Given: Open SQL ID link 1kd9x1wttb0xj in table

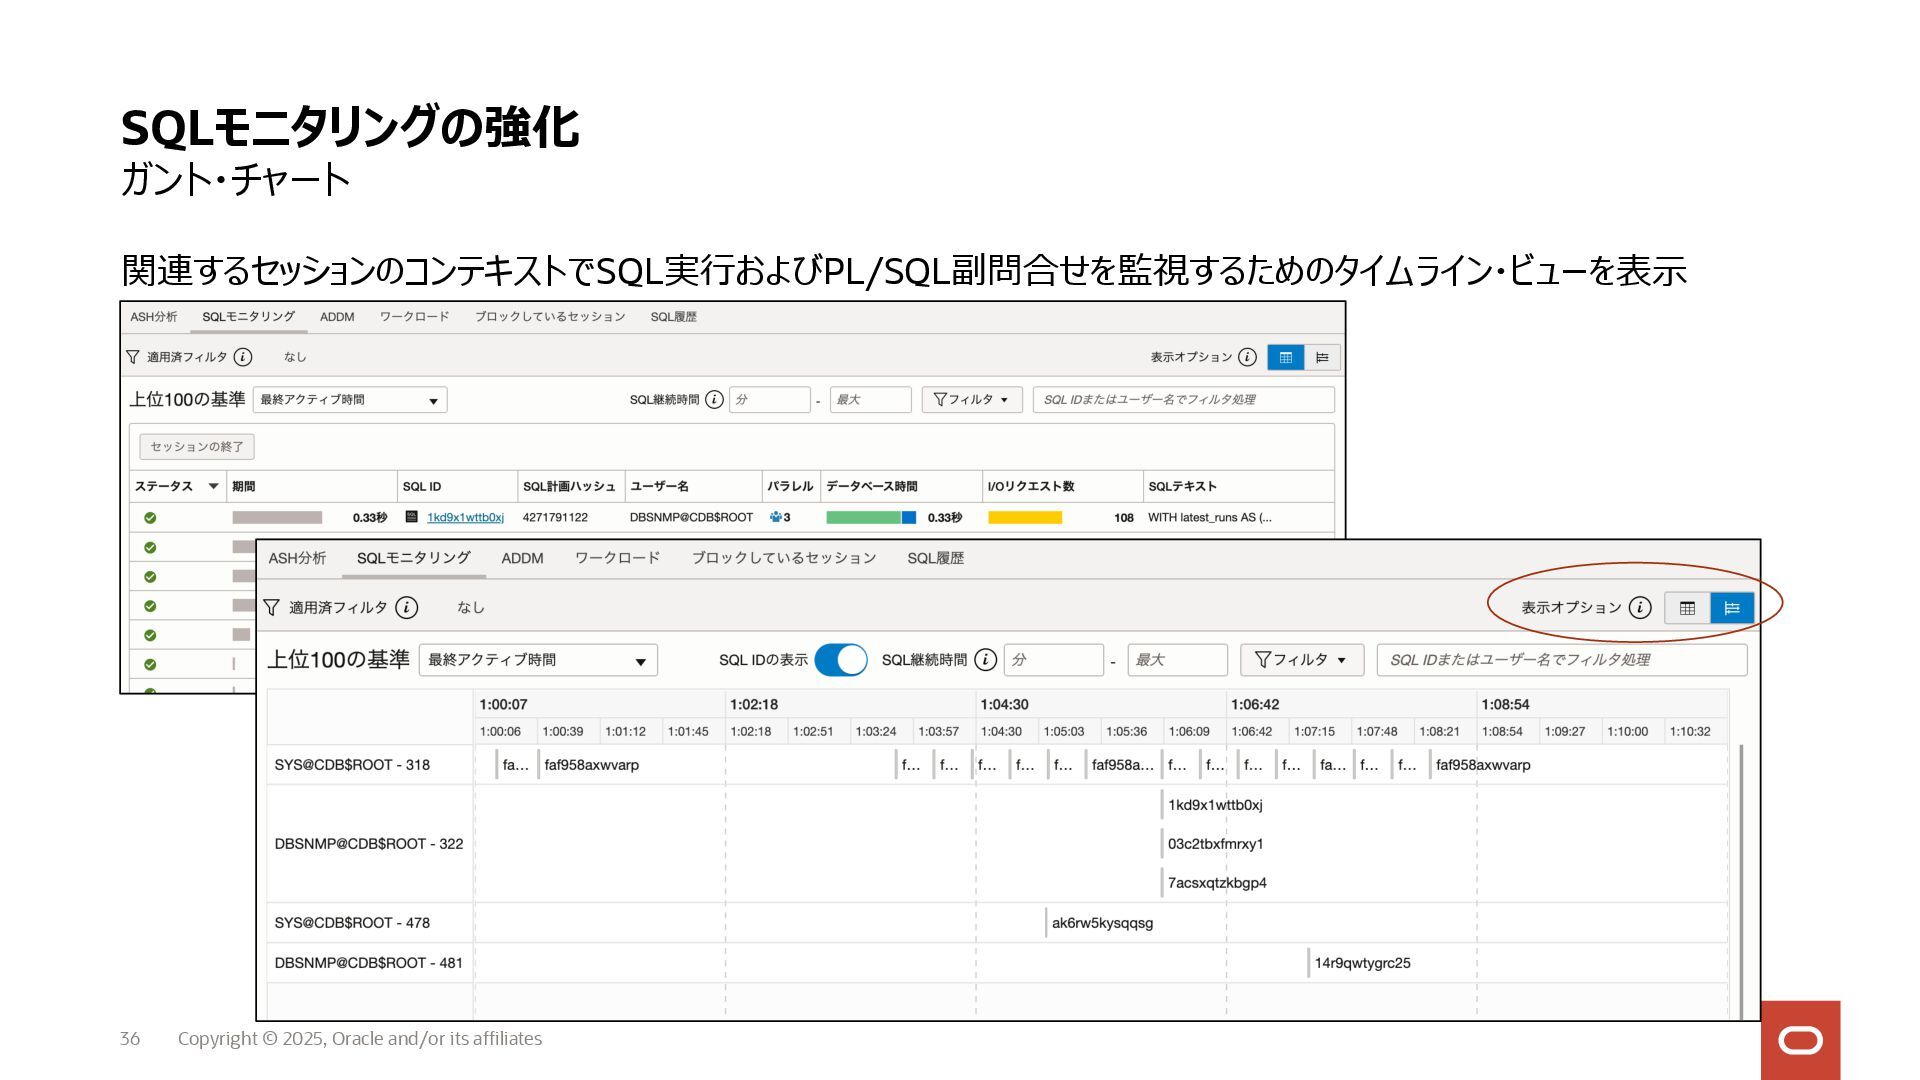Looking at the screenshot, I should tap(465, 518).
